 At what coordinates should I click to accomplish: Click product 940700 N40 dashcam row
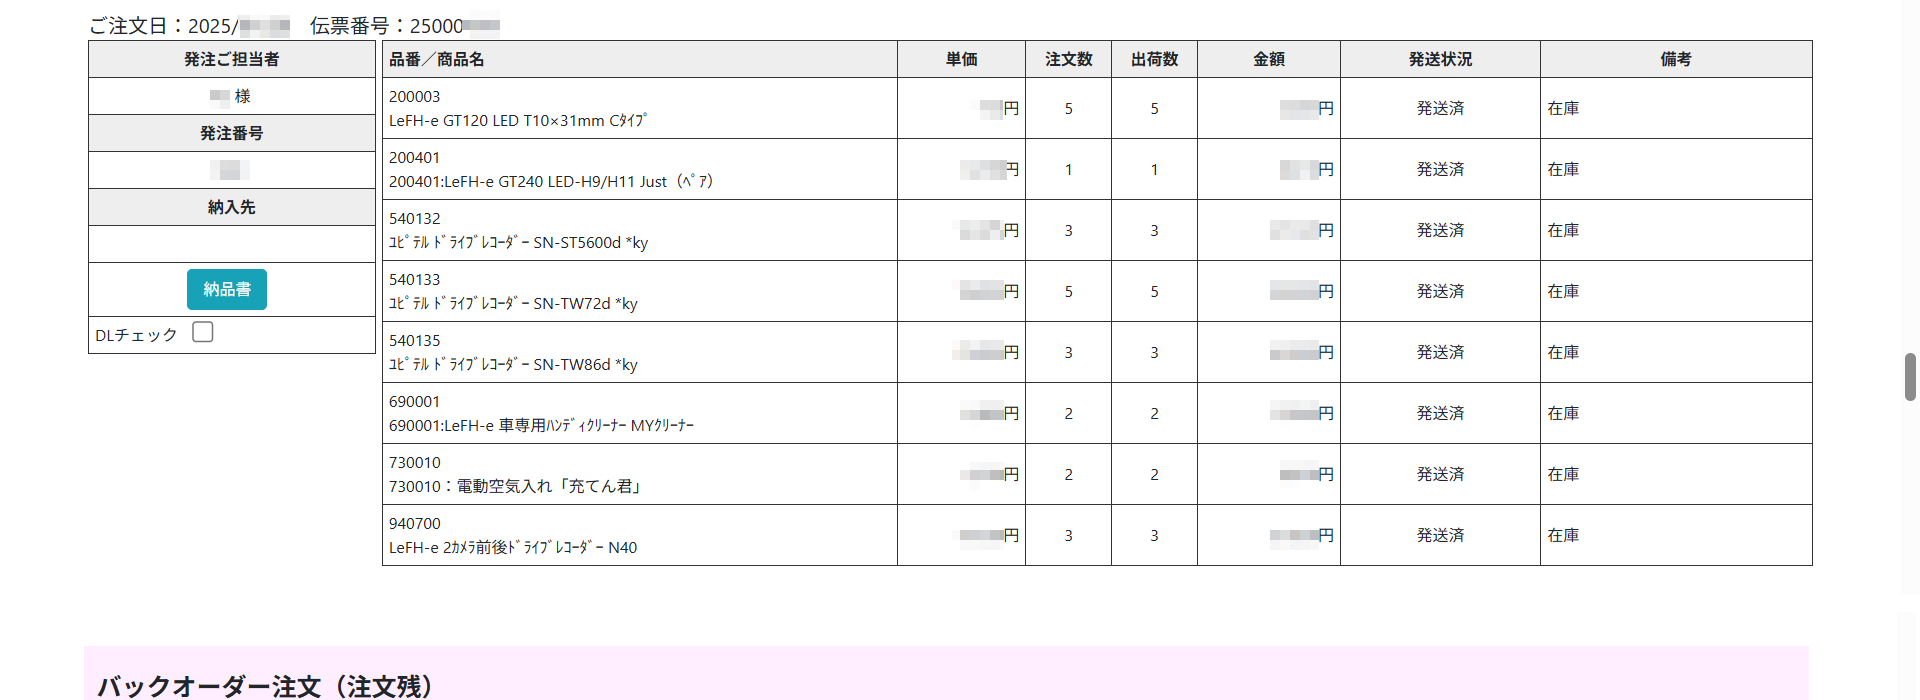click(1097, 535)
